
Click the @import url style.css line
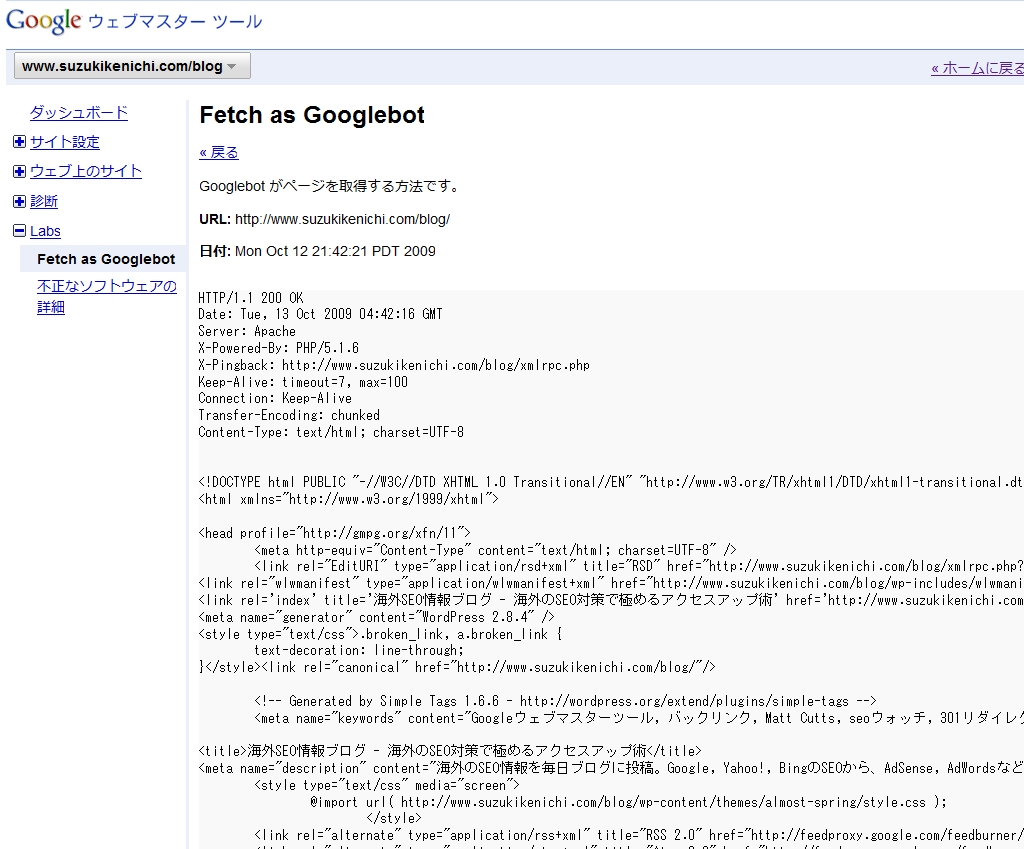pos(628,802)
